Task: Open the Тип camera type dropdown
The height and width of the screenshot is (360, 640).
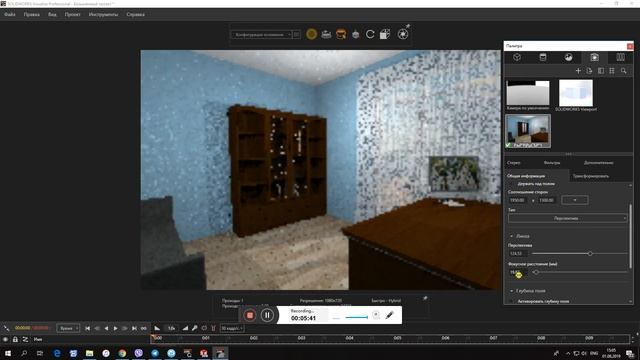Action: (x=567, y=218)
